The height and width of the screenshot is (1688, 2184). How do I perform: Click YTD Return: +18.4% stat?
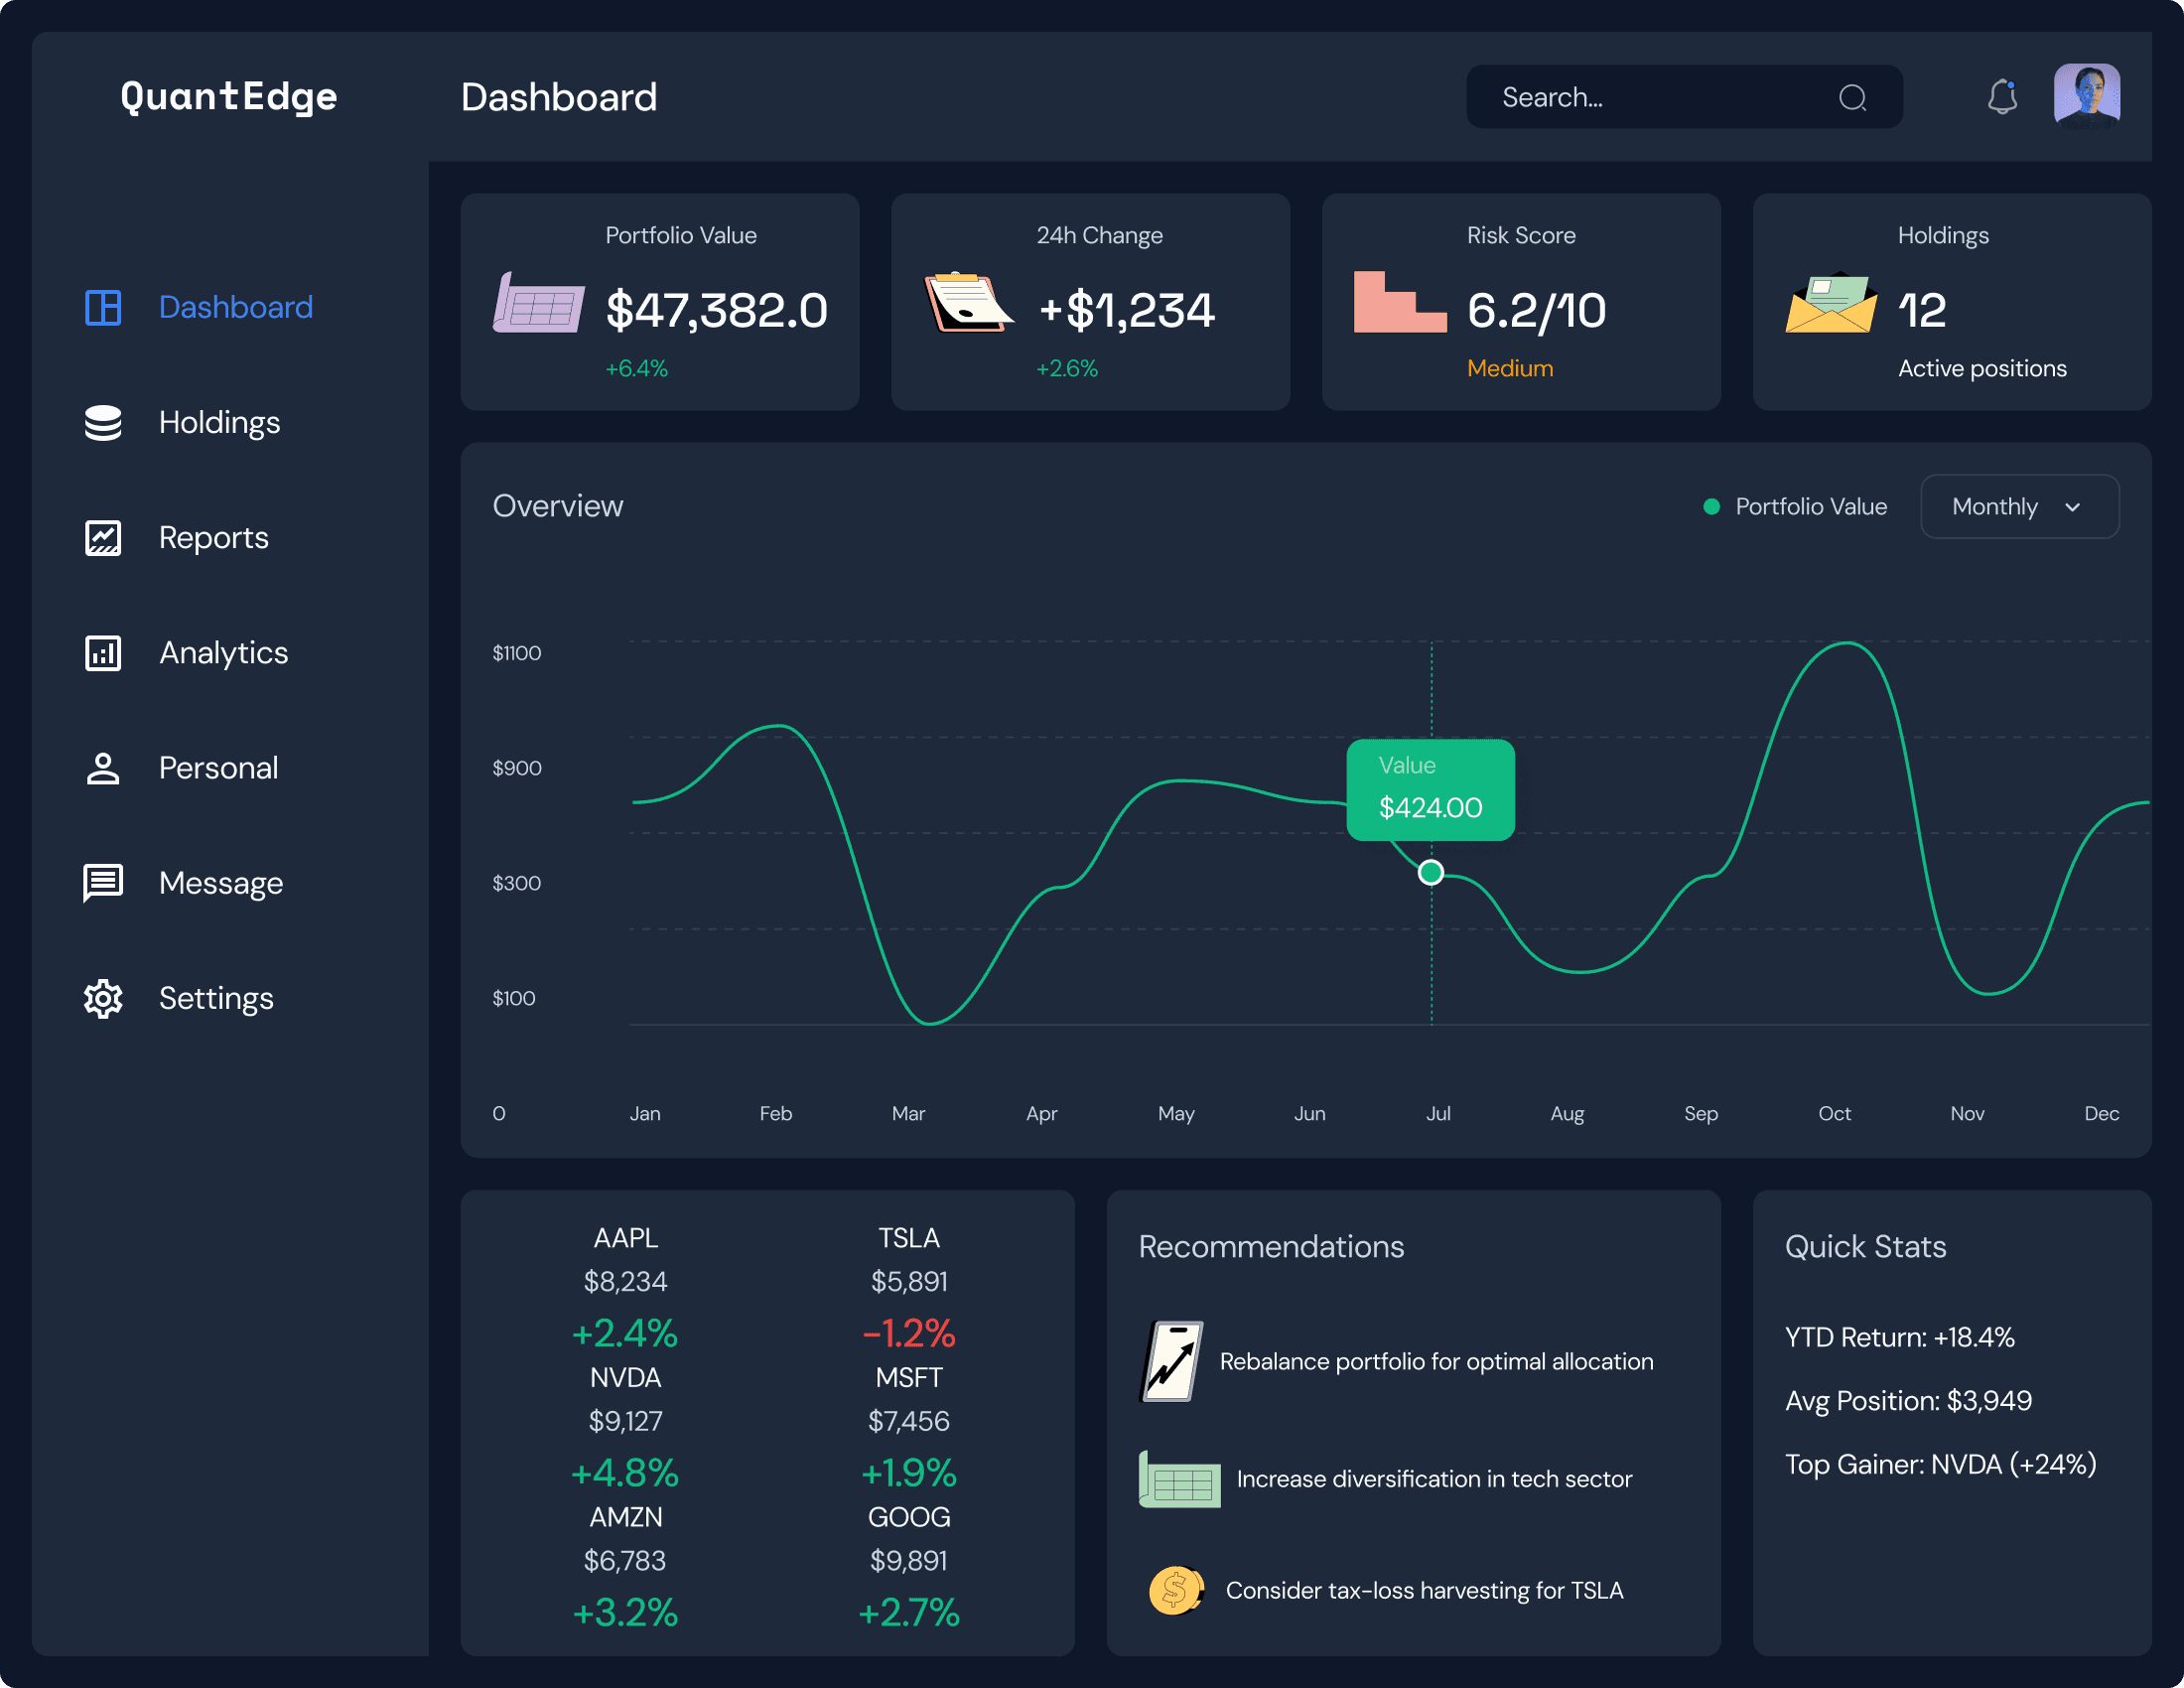[1899, 1337]
